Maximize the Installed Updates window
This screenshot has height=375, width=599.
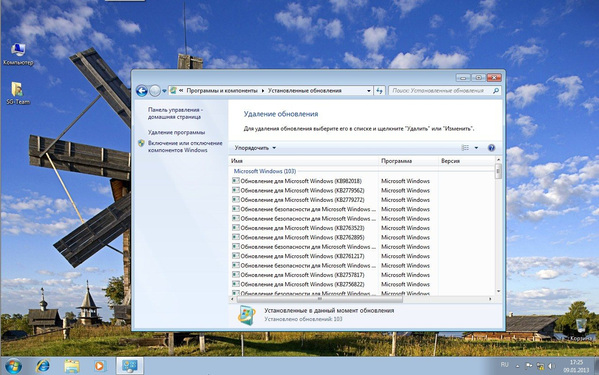pos(479,78)
